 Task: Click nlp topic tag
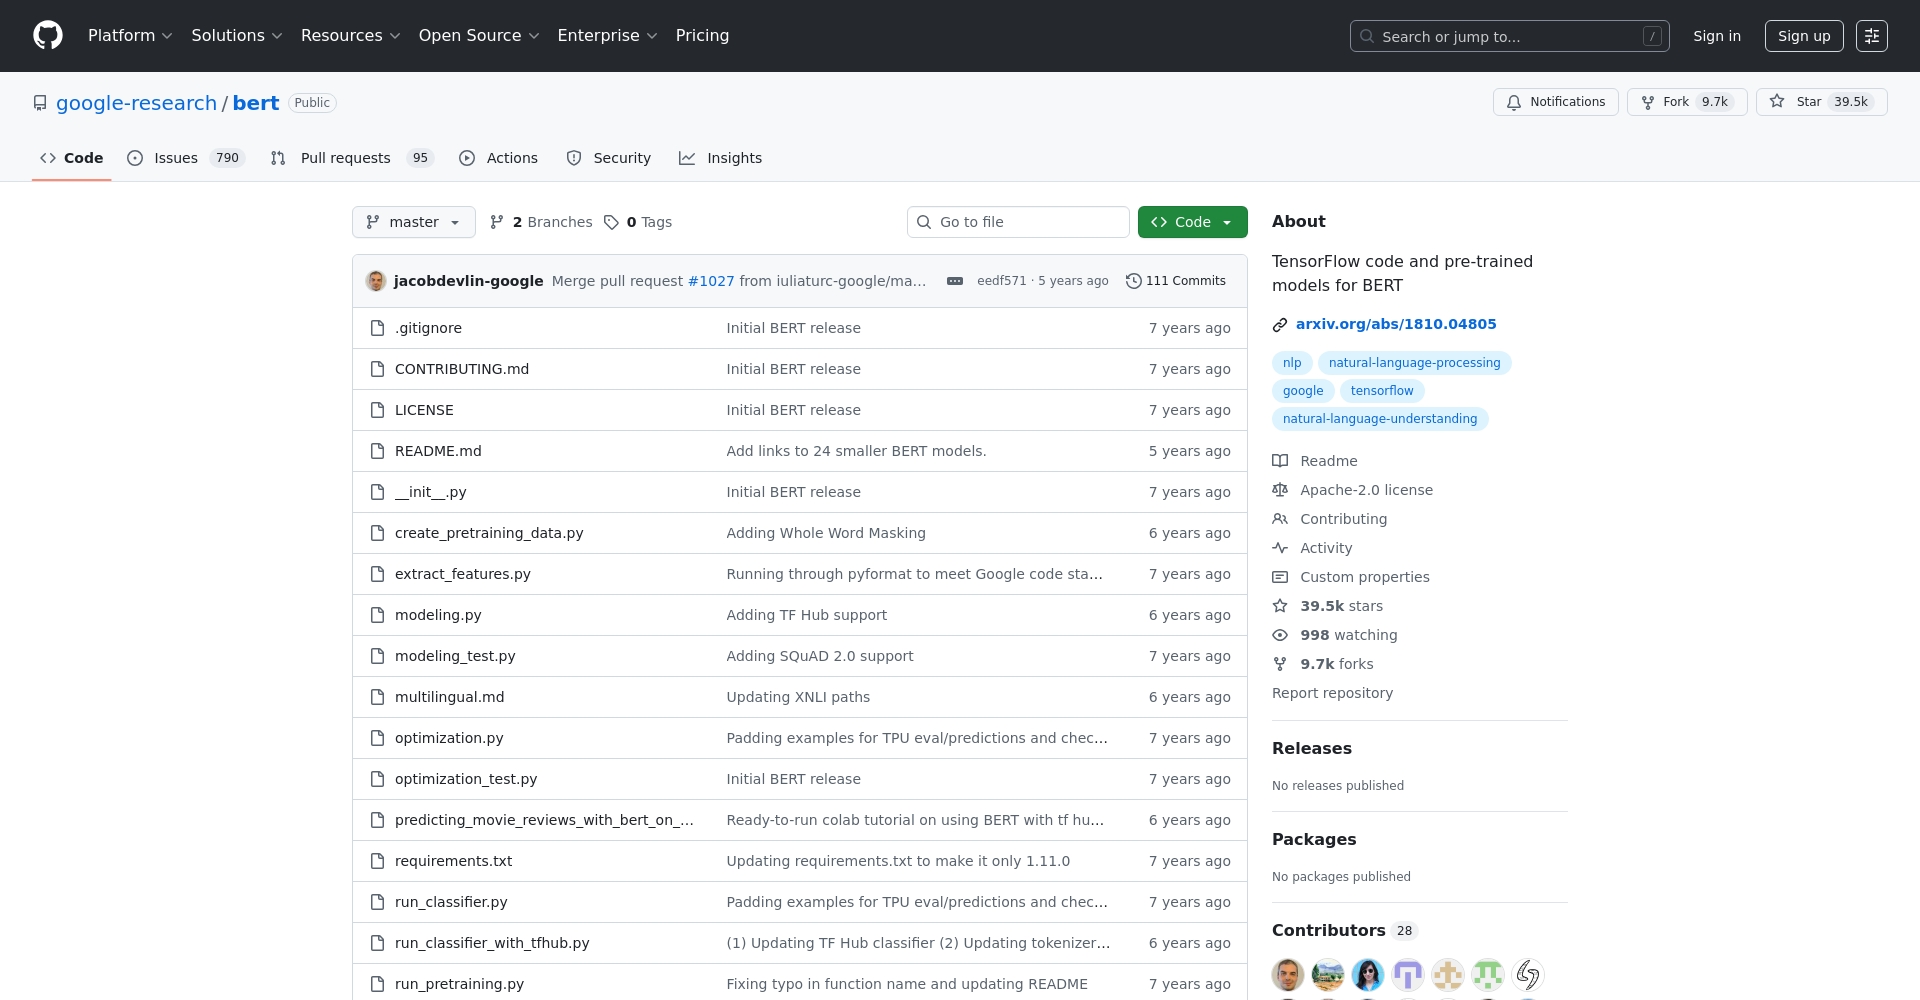(1292, 363)
